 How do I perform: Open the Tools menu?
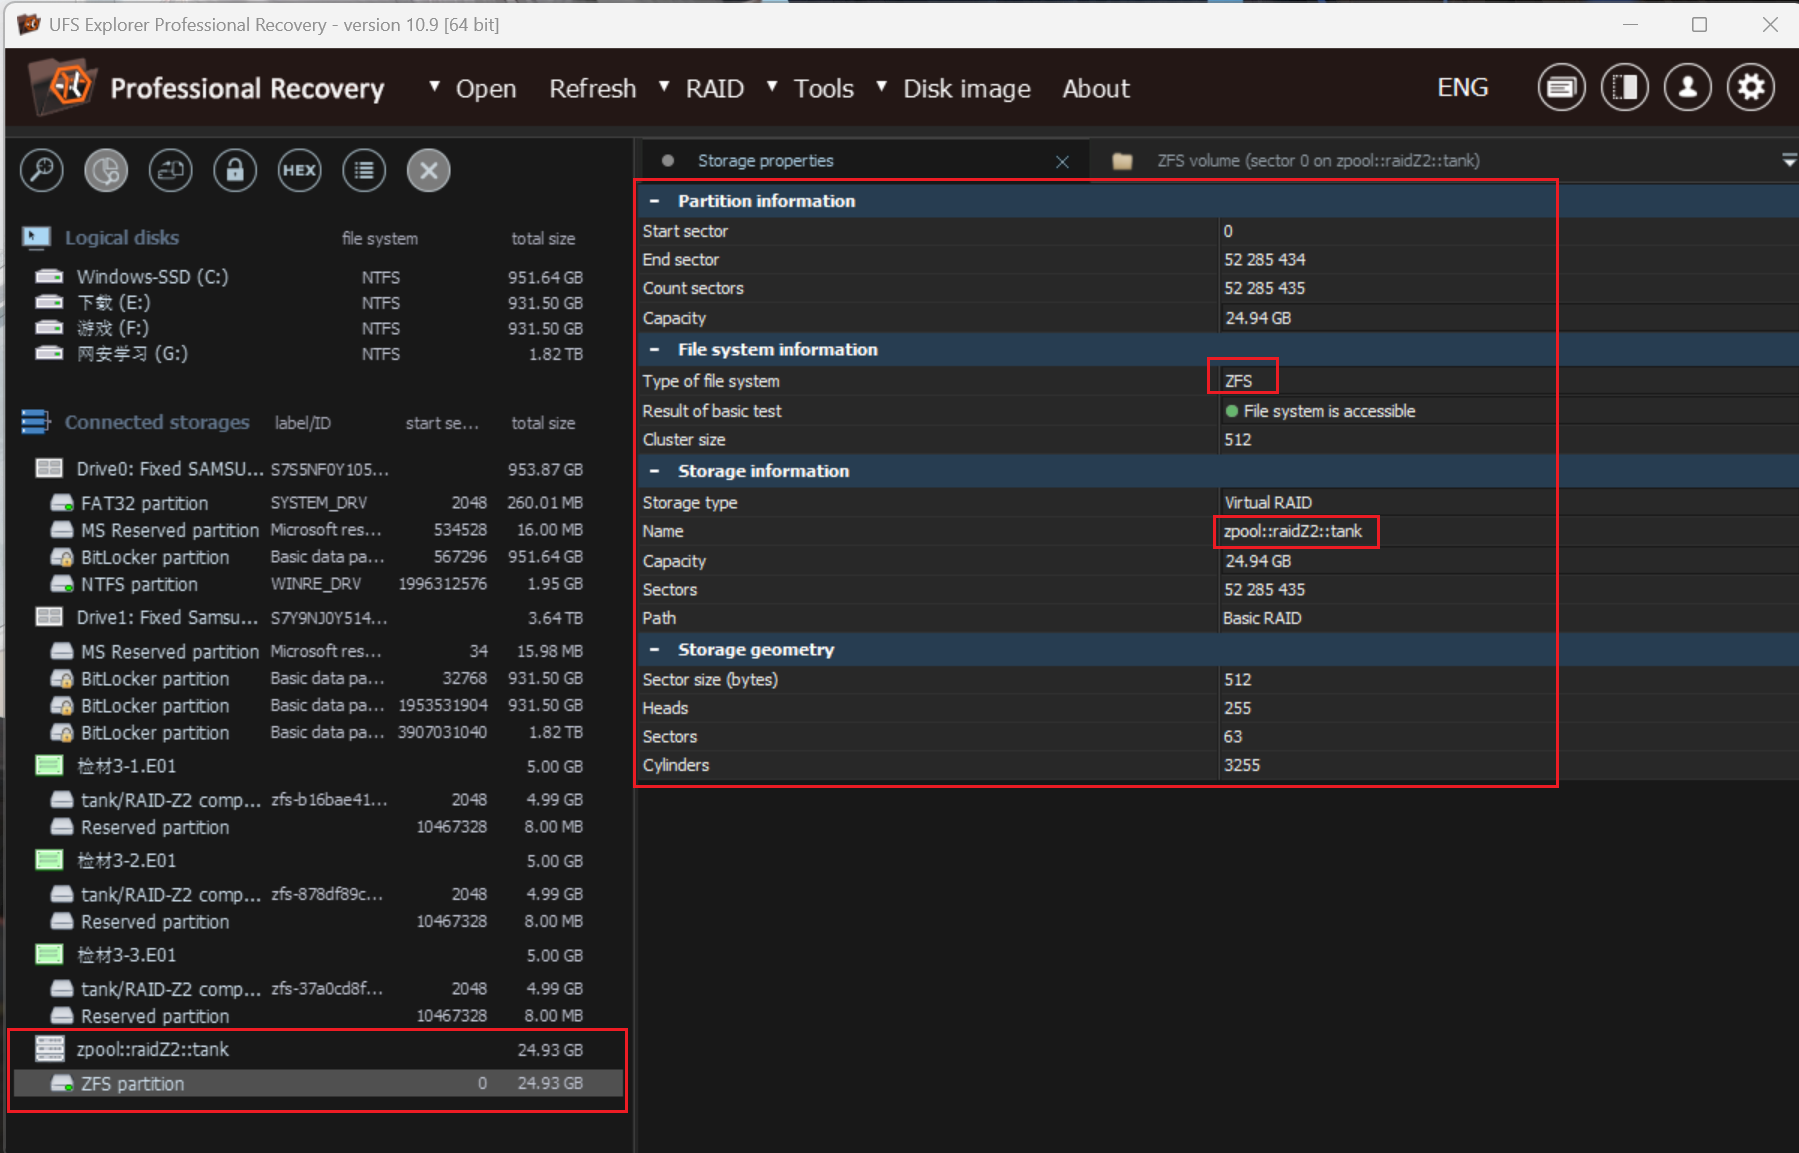click(822, 89)
